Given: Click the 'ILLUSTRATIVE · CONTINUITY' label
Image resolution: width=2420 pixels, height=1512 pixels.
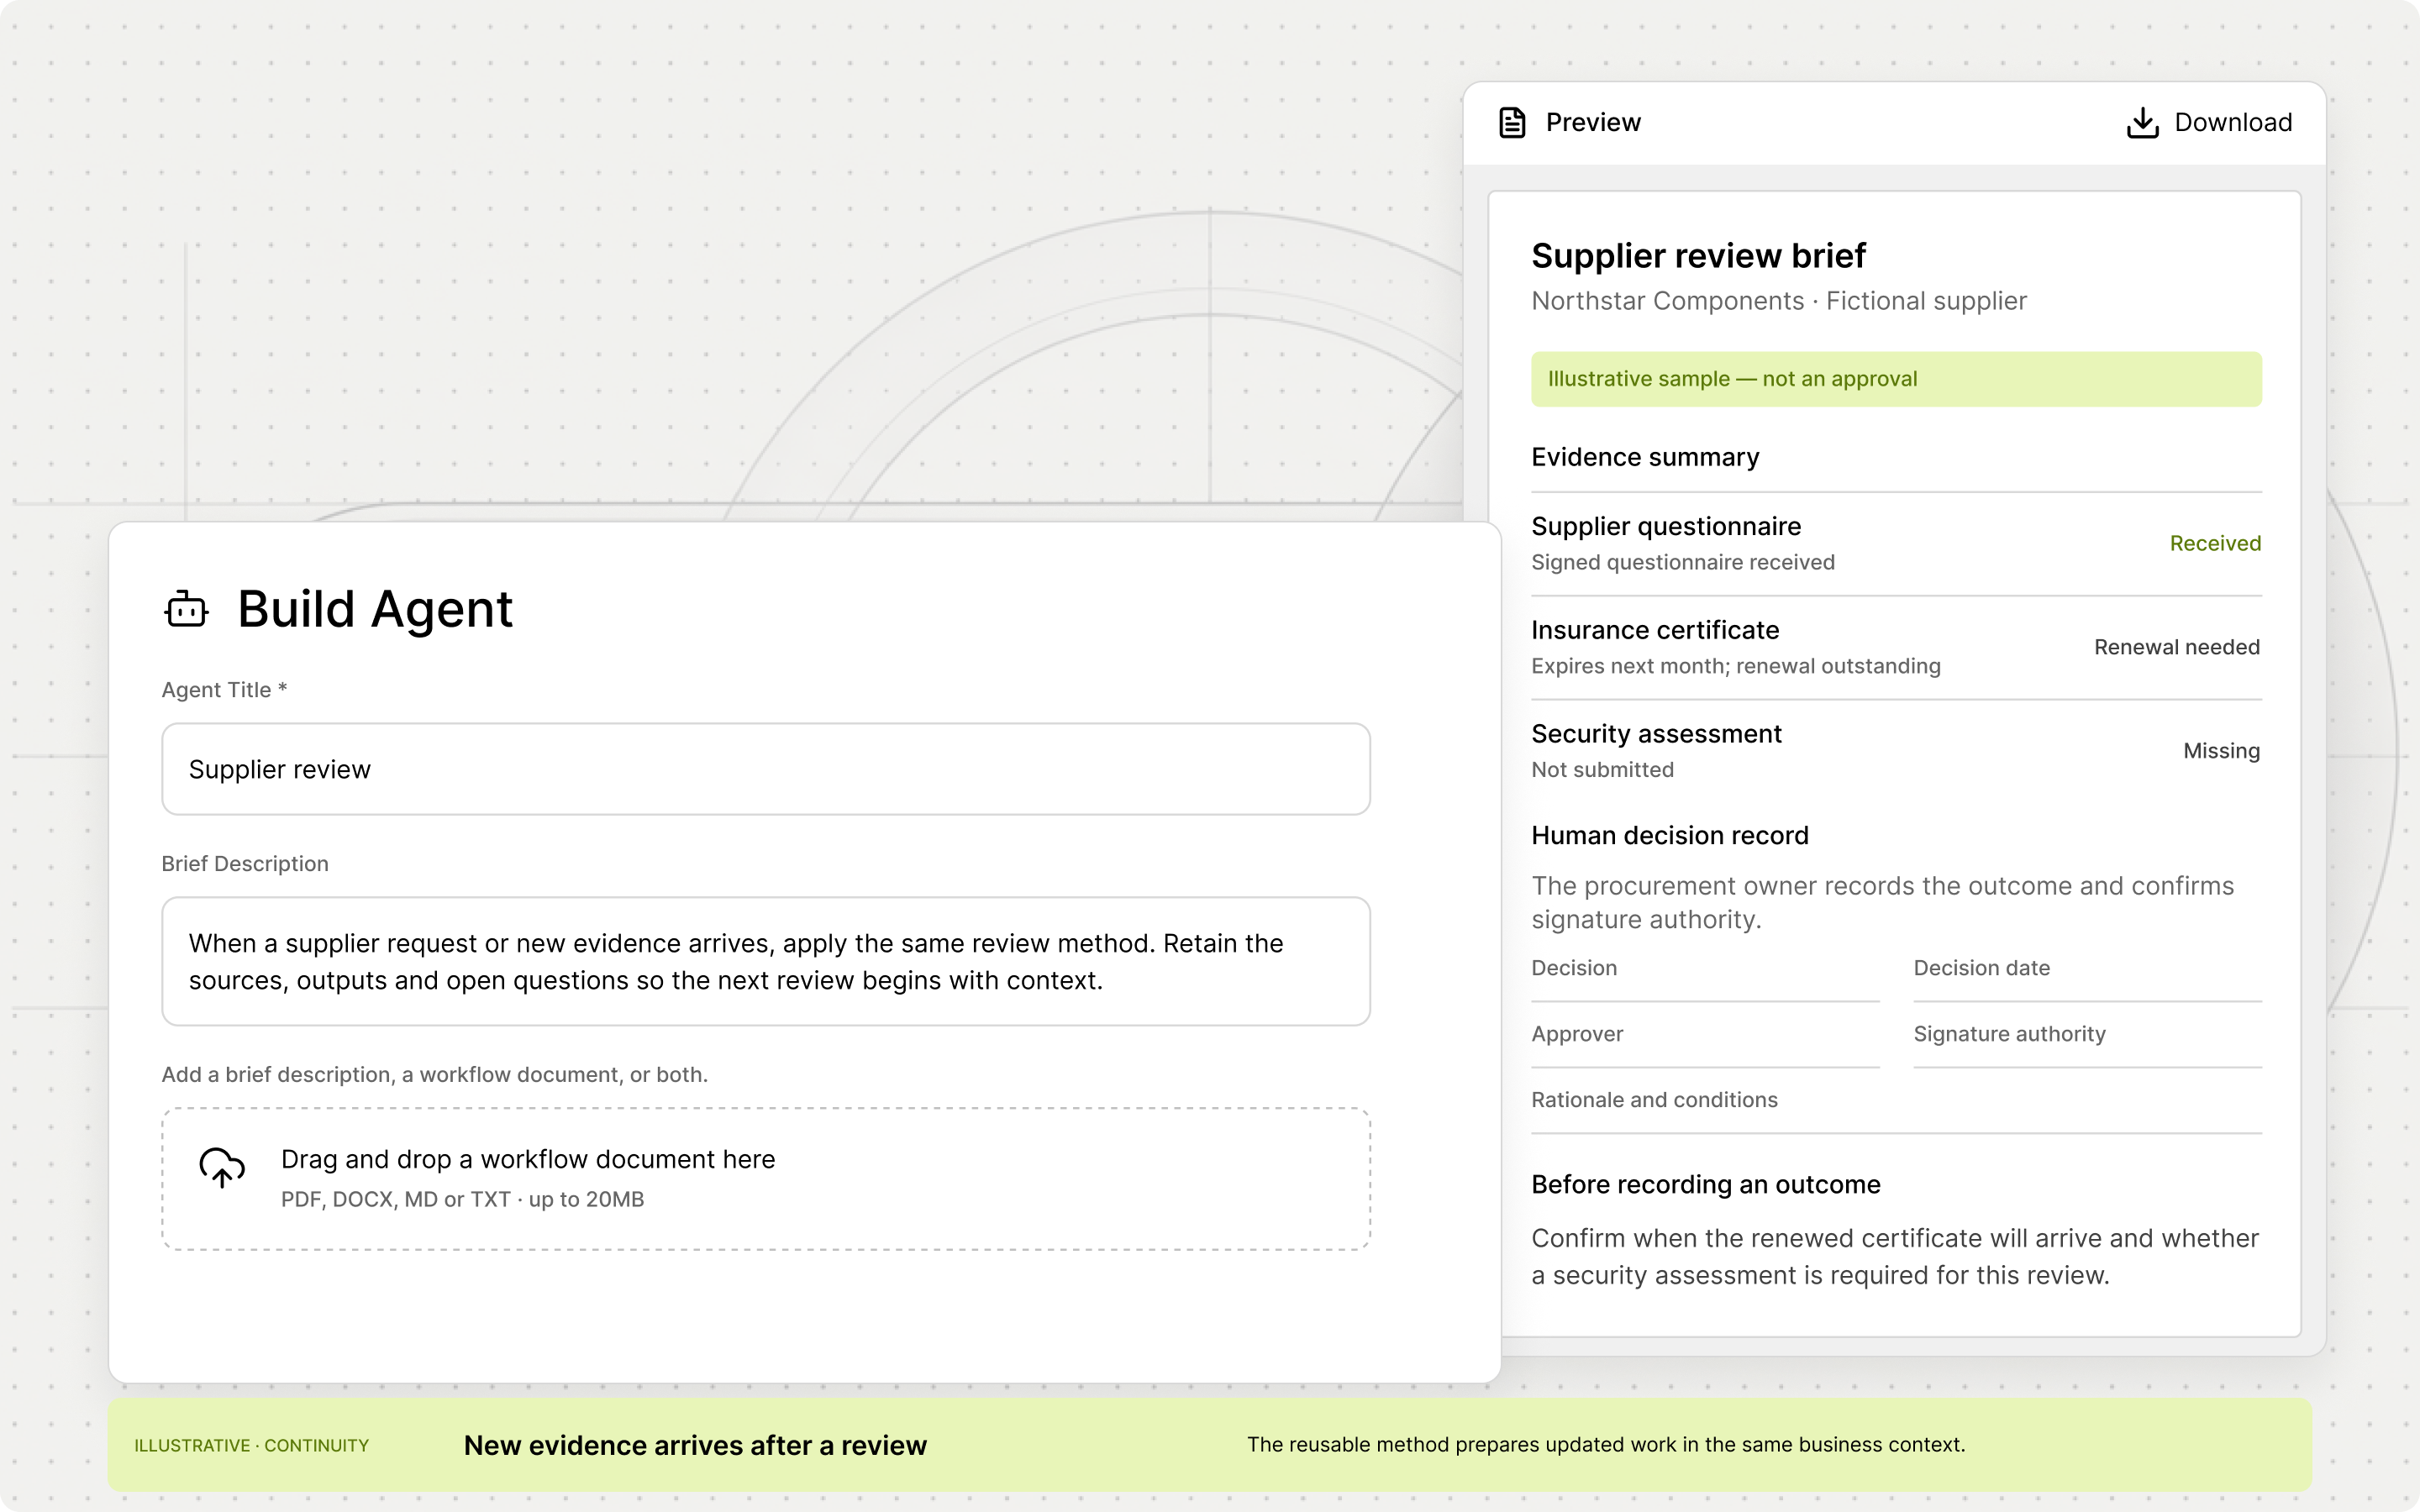Looking at the screenshot, I should [252, 1445].
